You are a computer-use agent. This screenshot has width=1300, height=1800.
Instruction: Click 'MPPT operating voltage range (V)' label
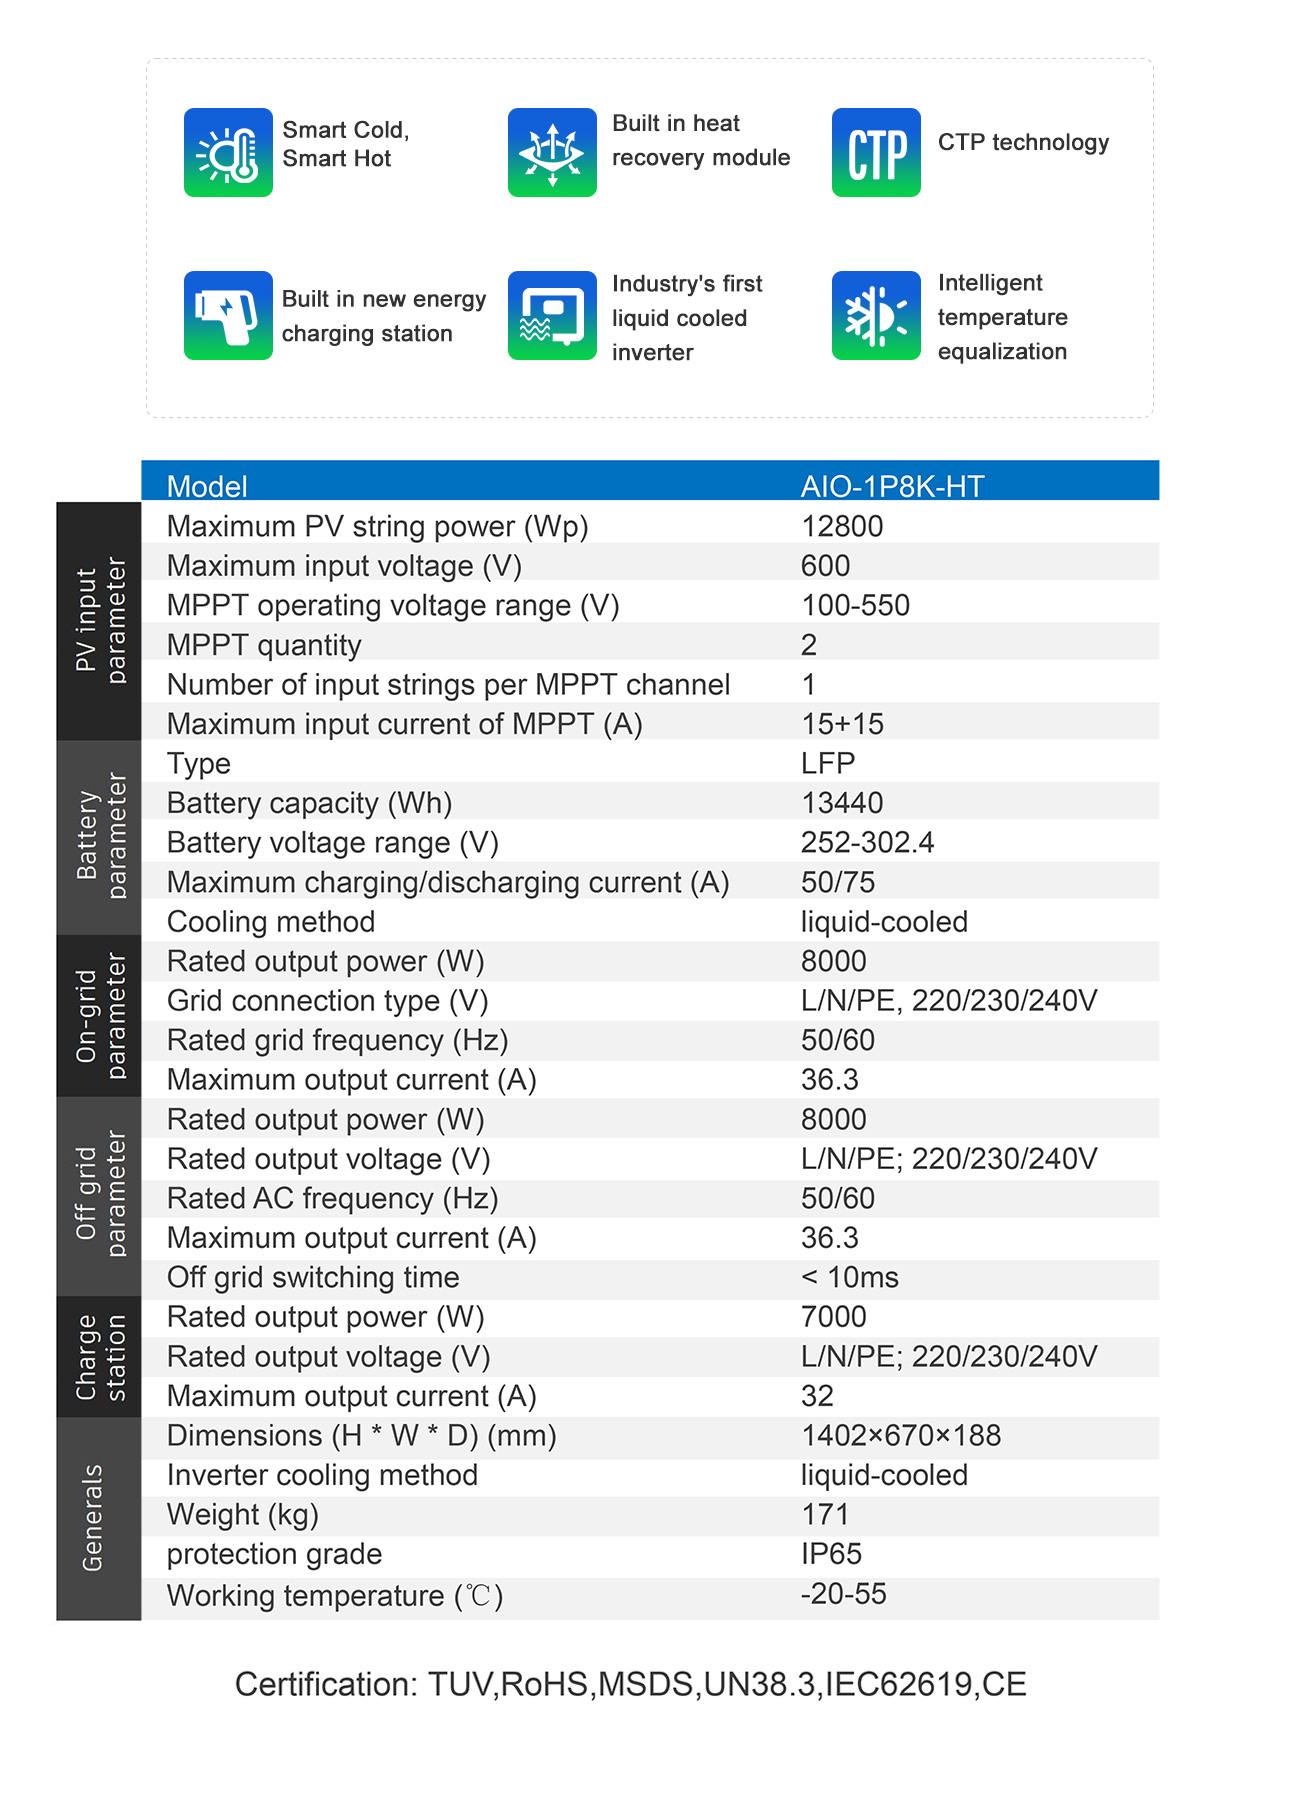point(393,605)
